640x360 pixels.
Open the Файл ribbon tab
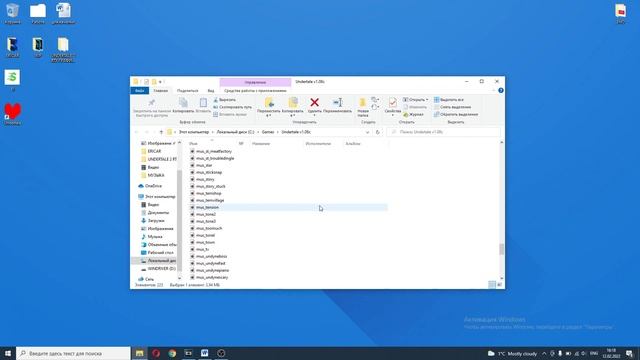[x=140, y=91]
